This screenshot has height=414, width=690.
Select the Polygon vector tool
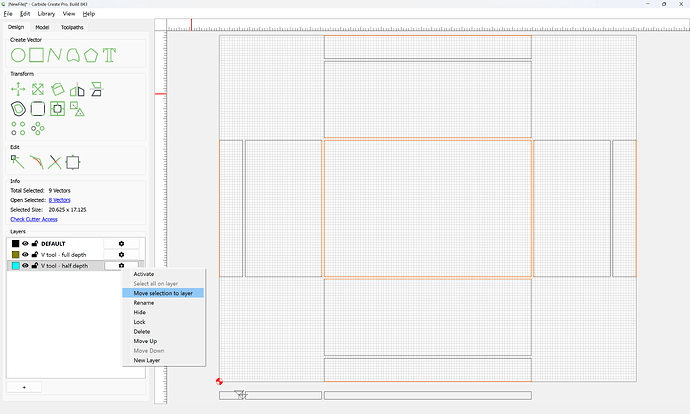coord(91,55)
